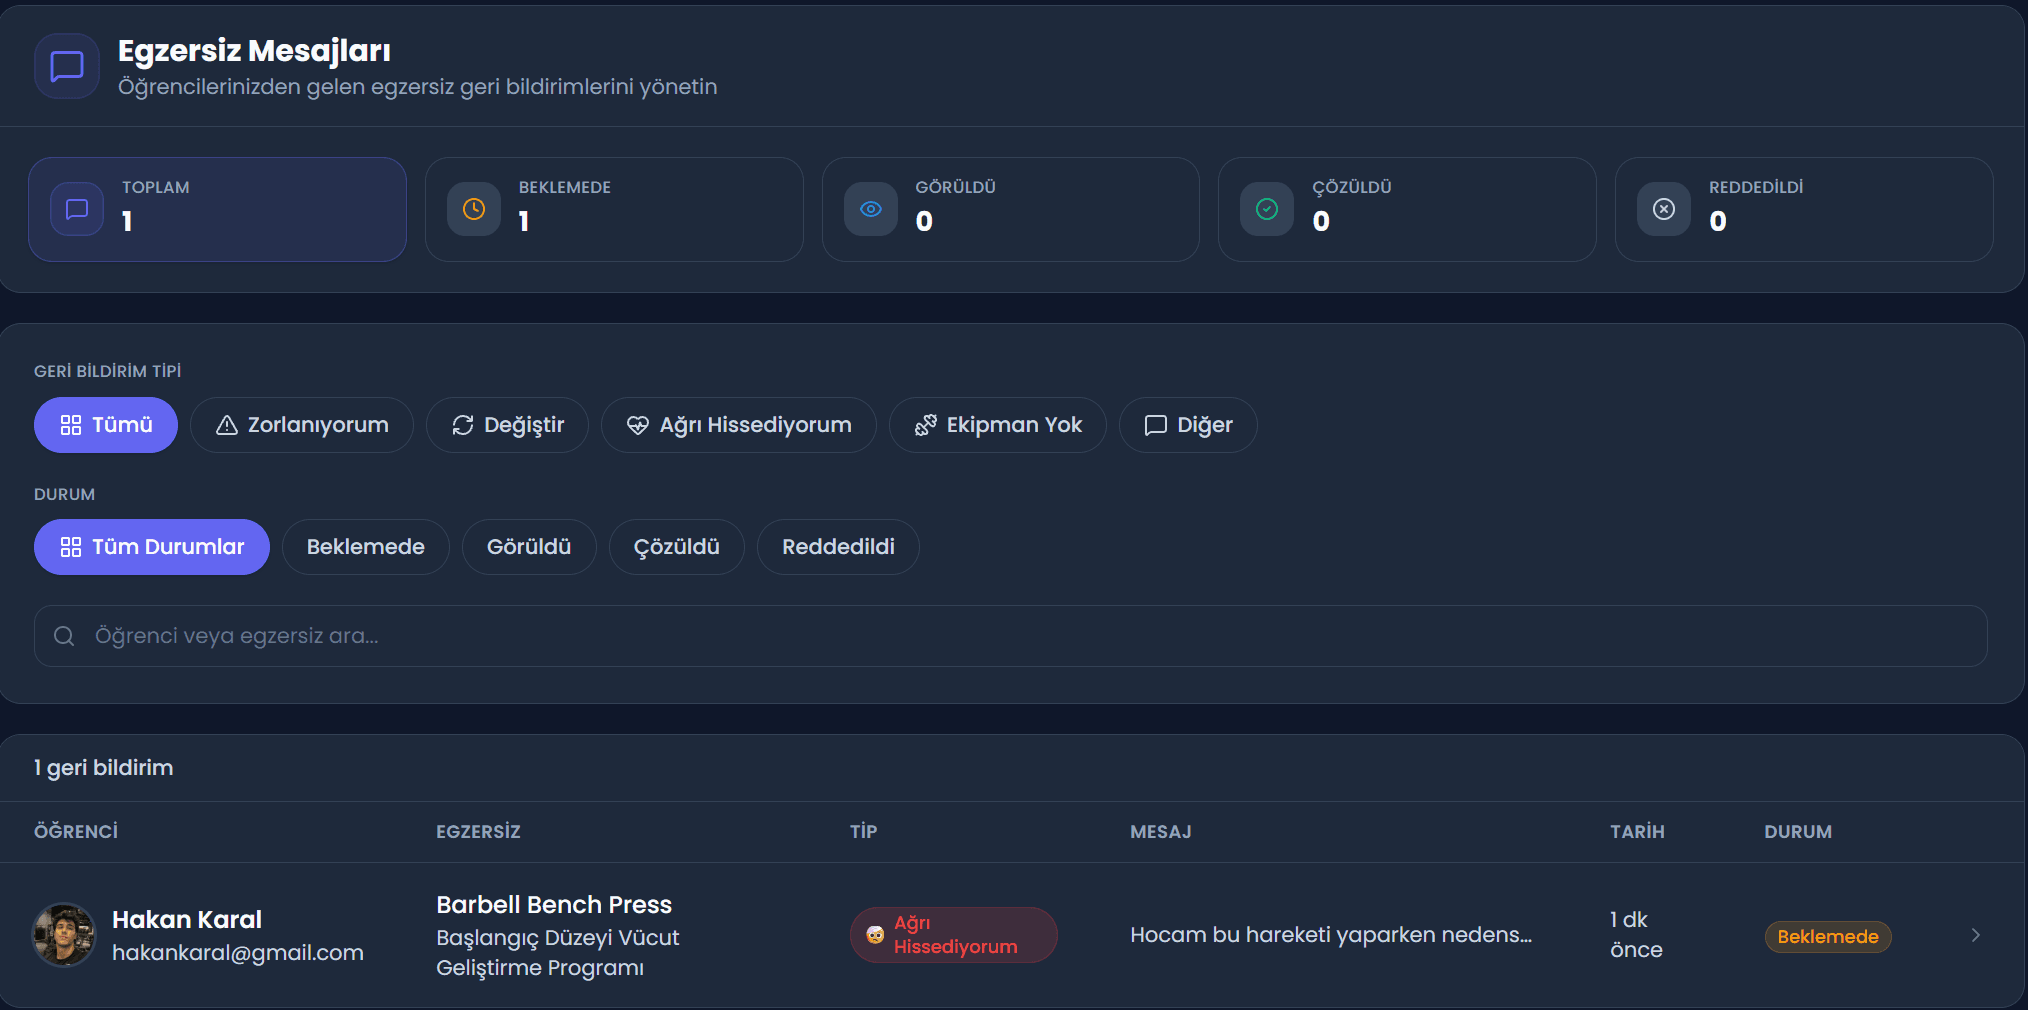
Task: Click Hakan Karal's profile avatar
Action: [64, 935]
